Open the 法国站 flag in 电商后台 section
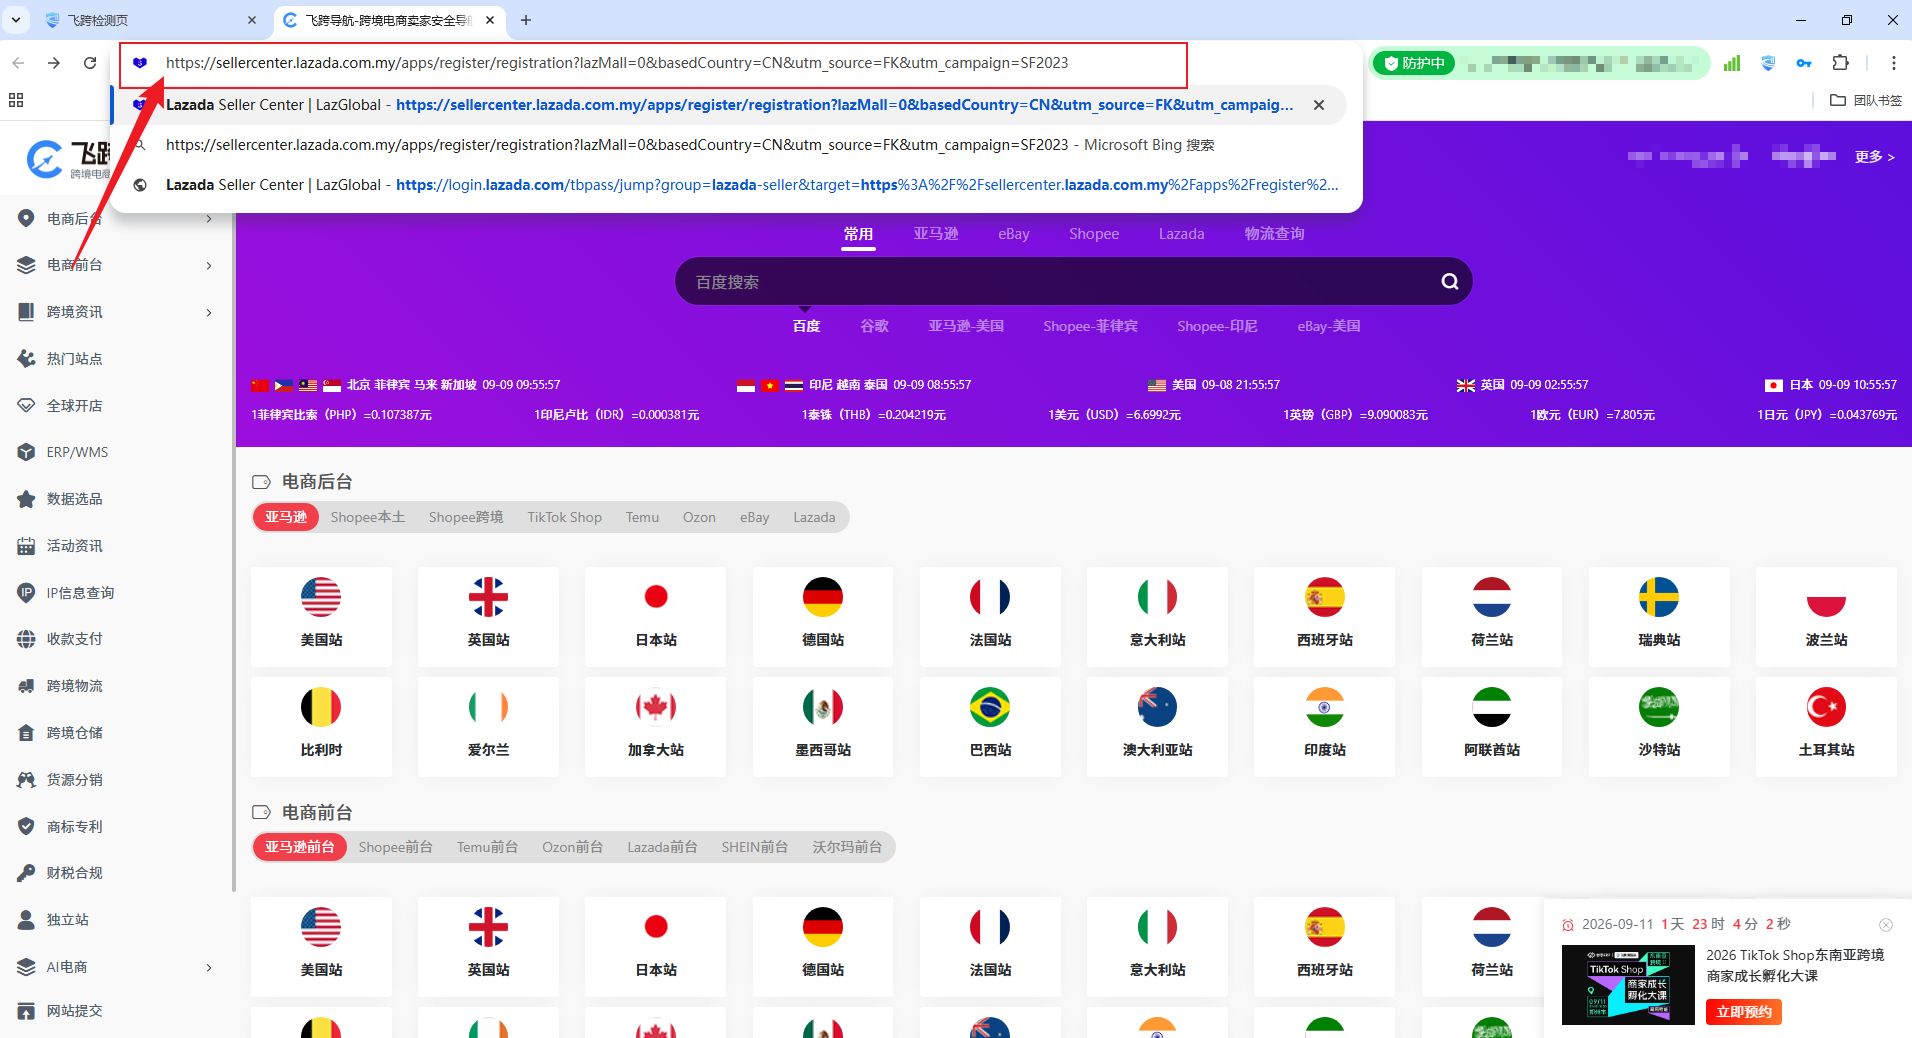 click(990, 597)
